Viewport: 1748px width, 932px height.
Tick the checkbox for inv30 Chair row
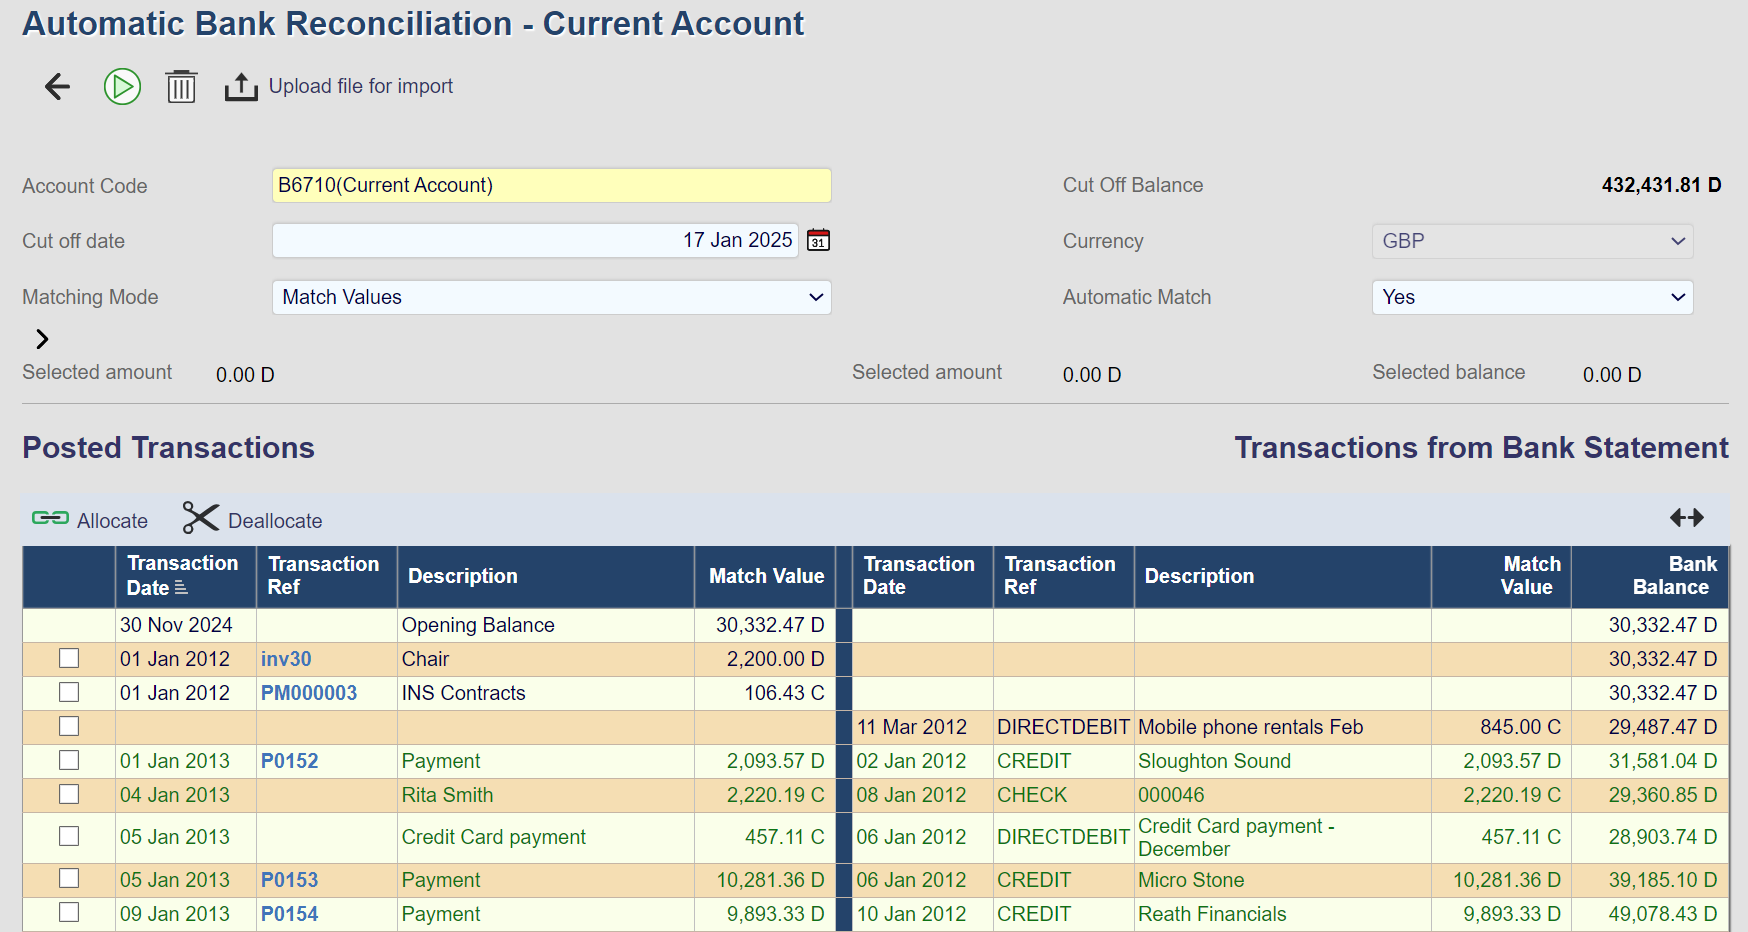coord(69,658)
